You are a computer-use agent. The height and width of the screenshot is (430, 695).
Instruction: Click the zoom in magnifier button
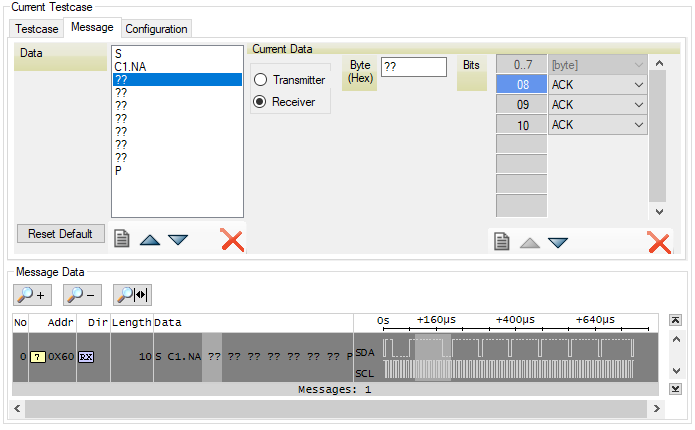[x=31, y=294]
